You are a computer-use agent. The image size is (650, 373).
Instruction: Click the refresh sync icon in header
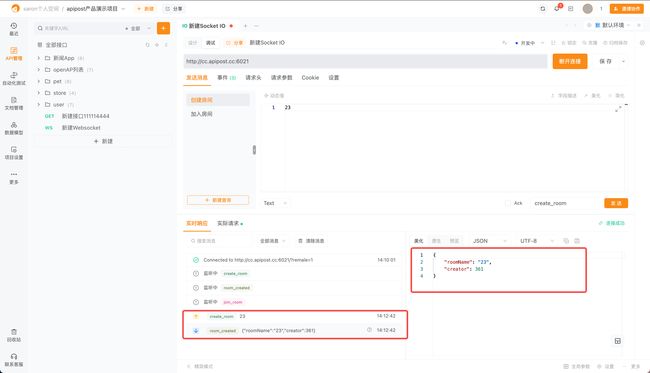pos(543,9)
